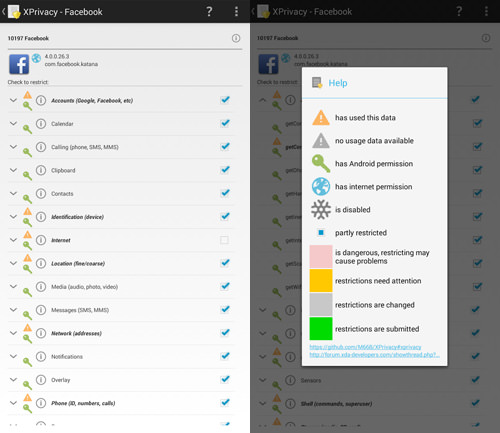
Task: Uncheck the Calendar restriction checkbox
Action: [x=225, y=123]
